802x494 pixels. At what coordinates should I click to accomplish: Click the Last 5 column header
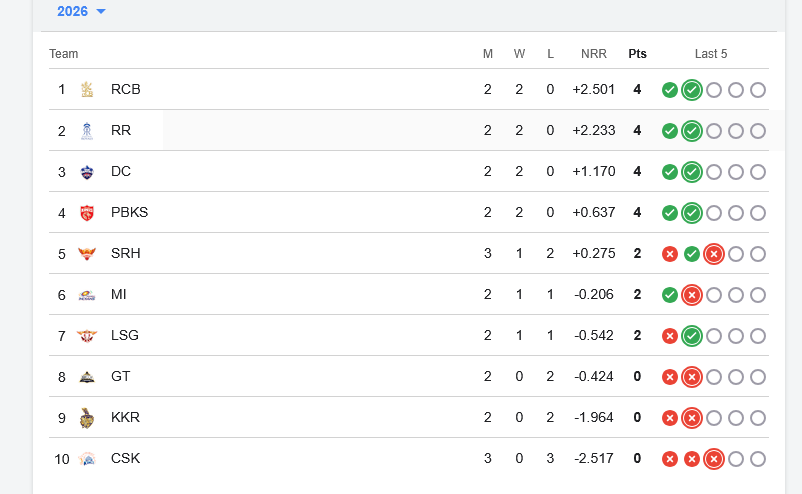point(711,54)
